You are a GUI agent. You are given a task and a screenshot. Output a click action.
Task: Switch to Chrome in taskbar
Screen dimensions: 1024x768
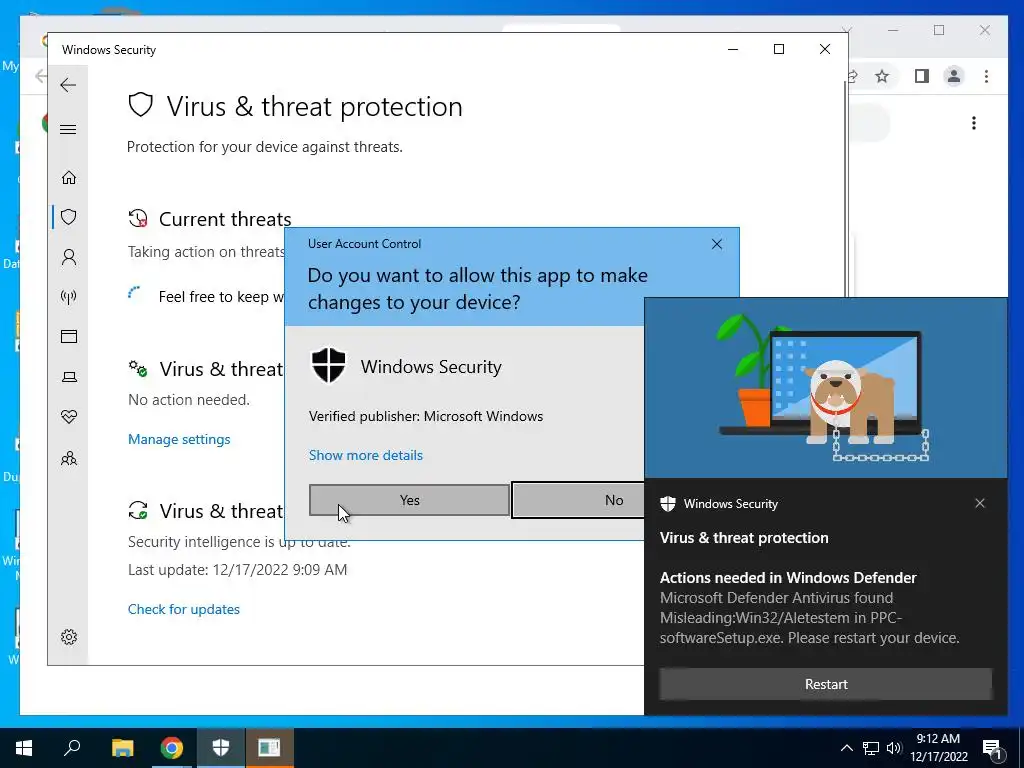[172, 748]
